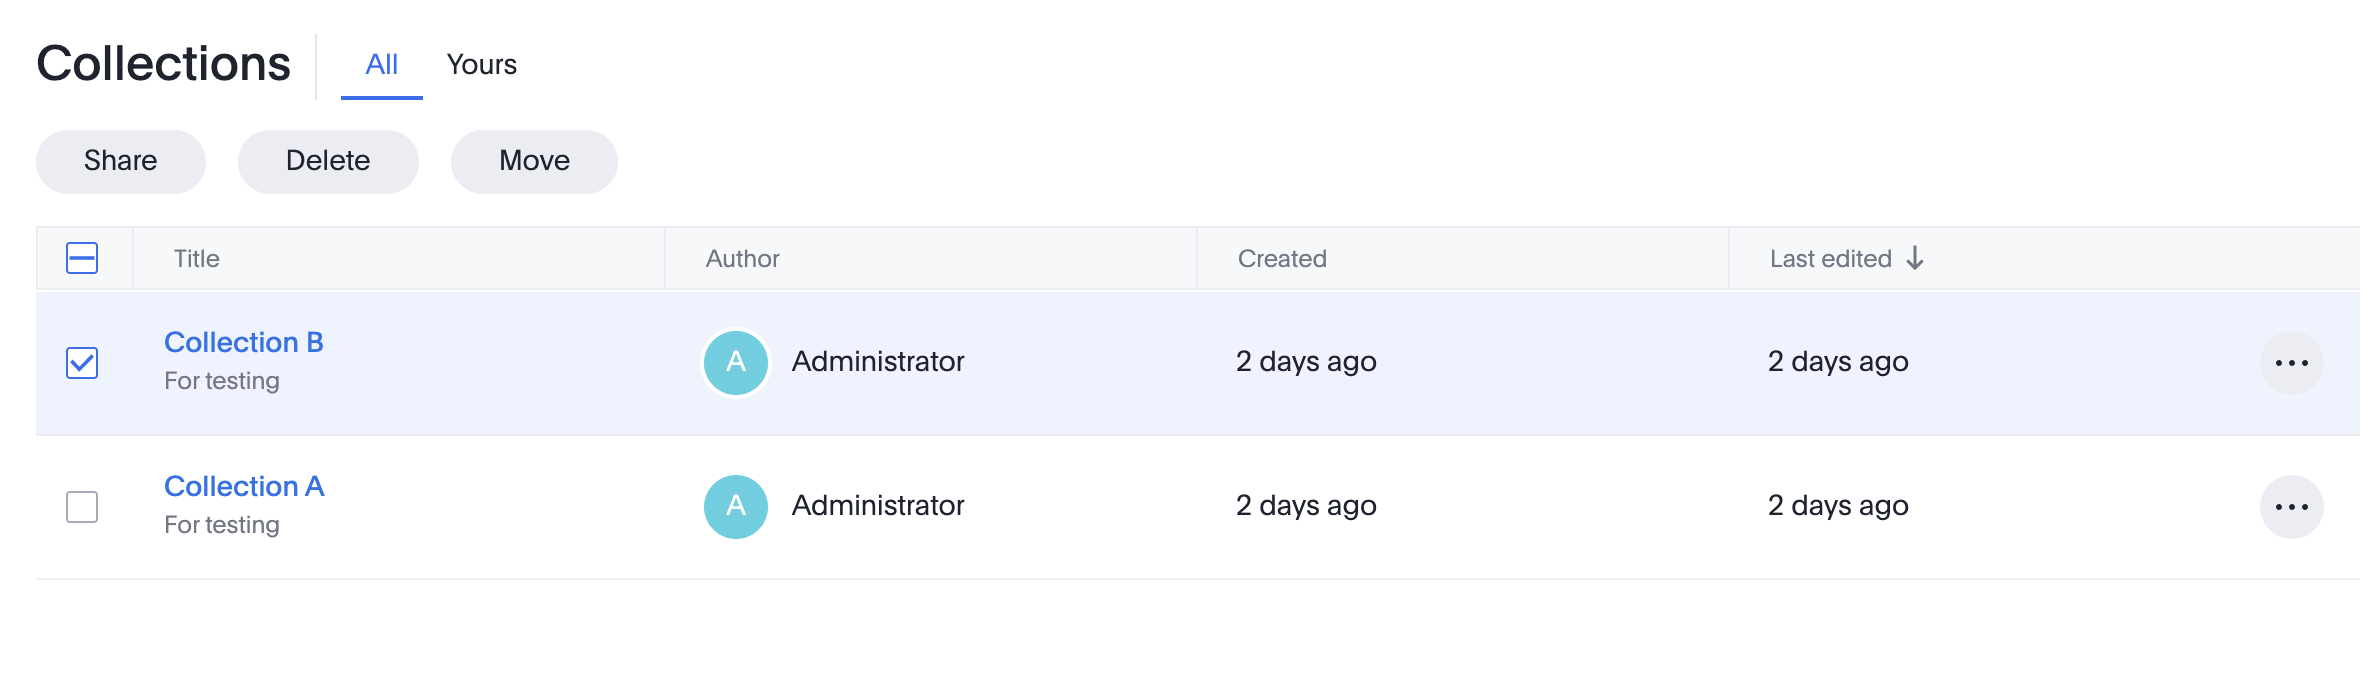Click the Last edited sort arrow
This screenshot has width=2380, height=684.
coord(1915,259)
